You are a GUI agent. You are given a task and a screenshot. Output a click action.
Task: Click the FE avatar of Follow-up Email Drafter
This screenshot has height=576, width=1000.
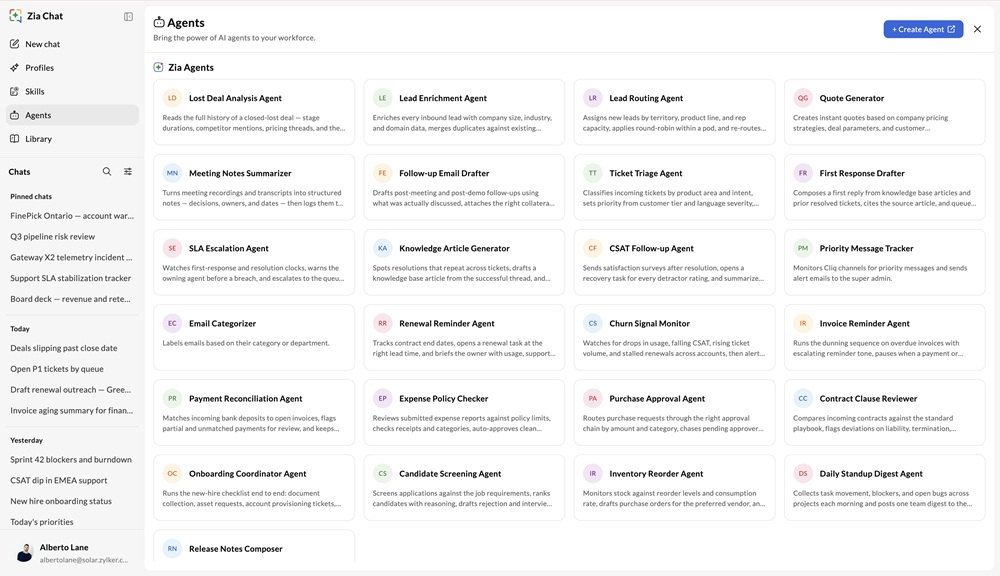pos(383,173)
